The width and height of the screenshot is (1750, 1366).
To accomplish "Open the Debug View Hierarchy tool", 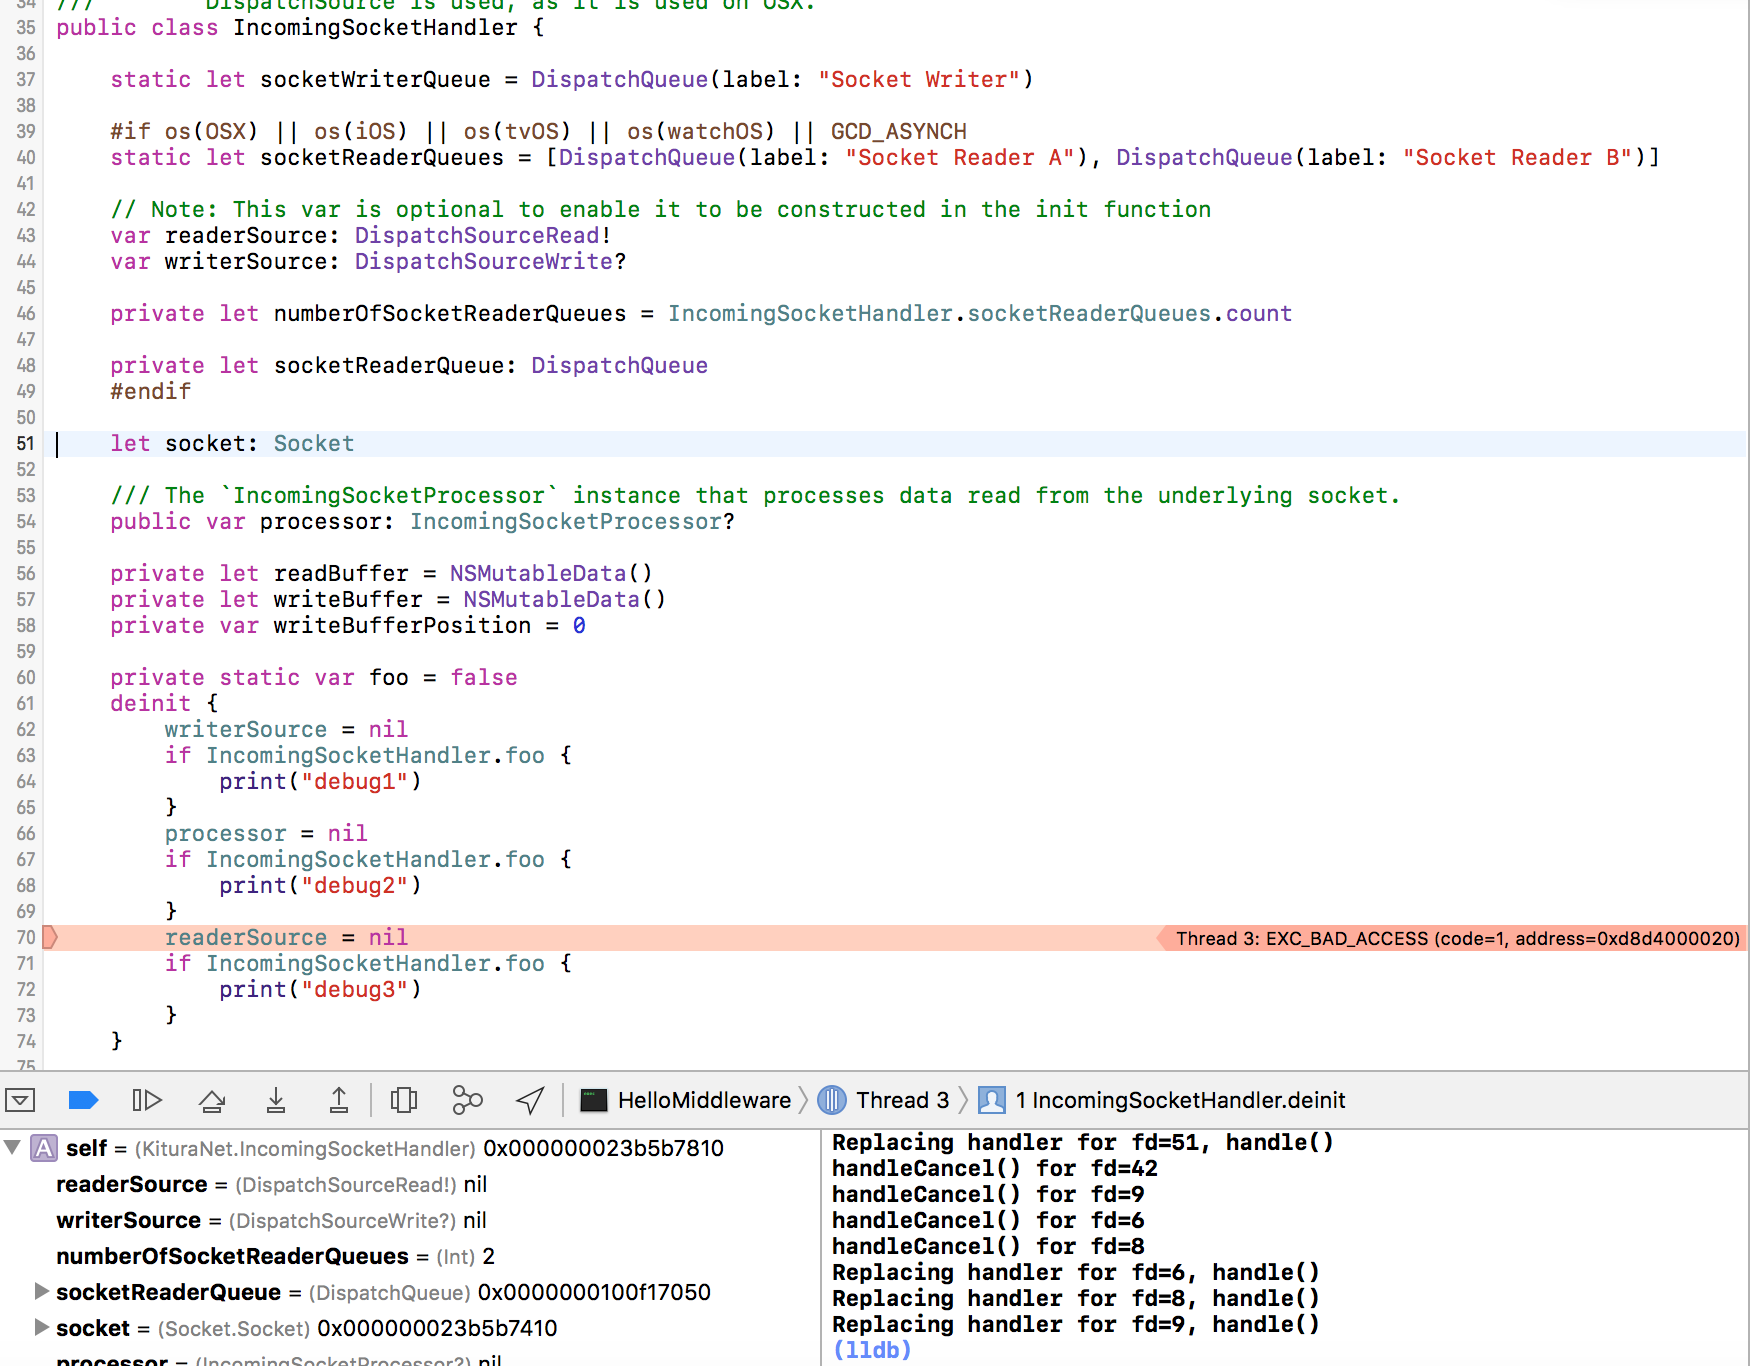I will (x=404, y=1100).
